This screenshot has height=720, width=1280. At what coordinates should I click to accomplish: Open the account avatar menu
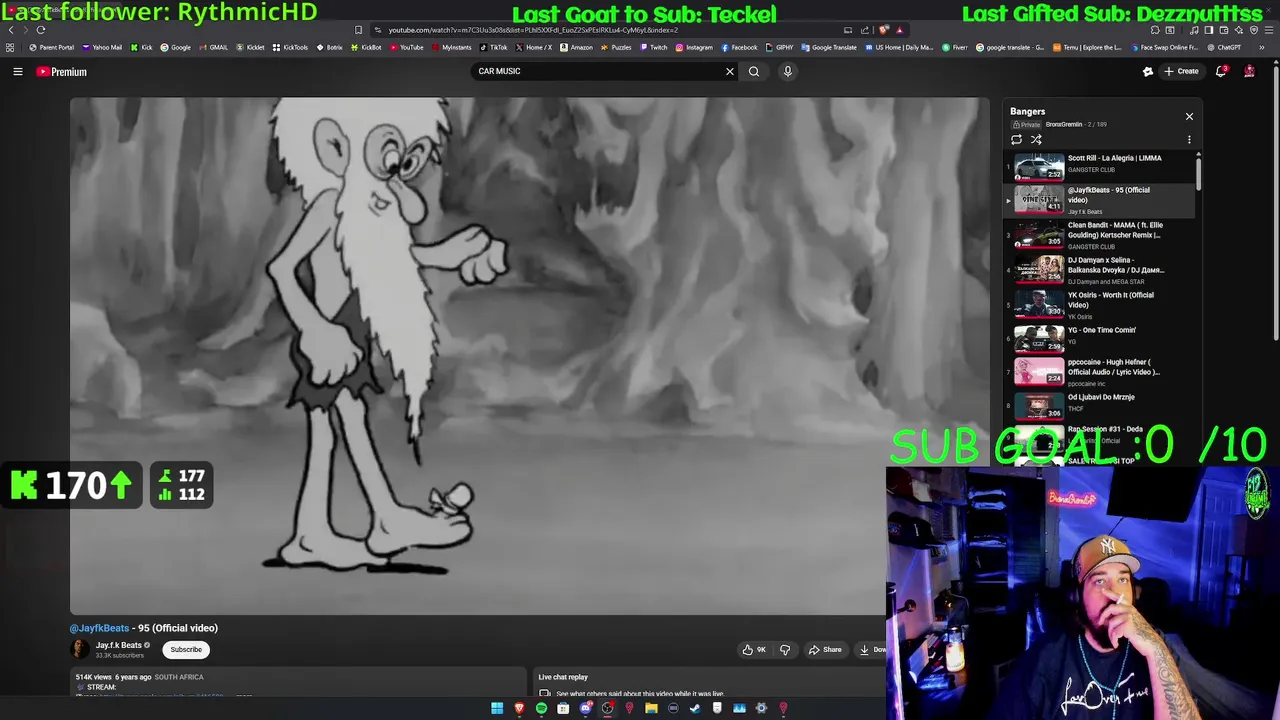1249,71
